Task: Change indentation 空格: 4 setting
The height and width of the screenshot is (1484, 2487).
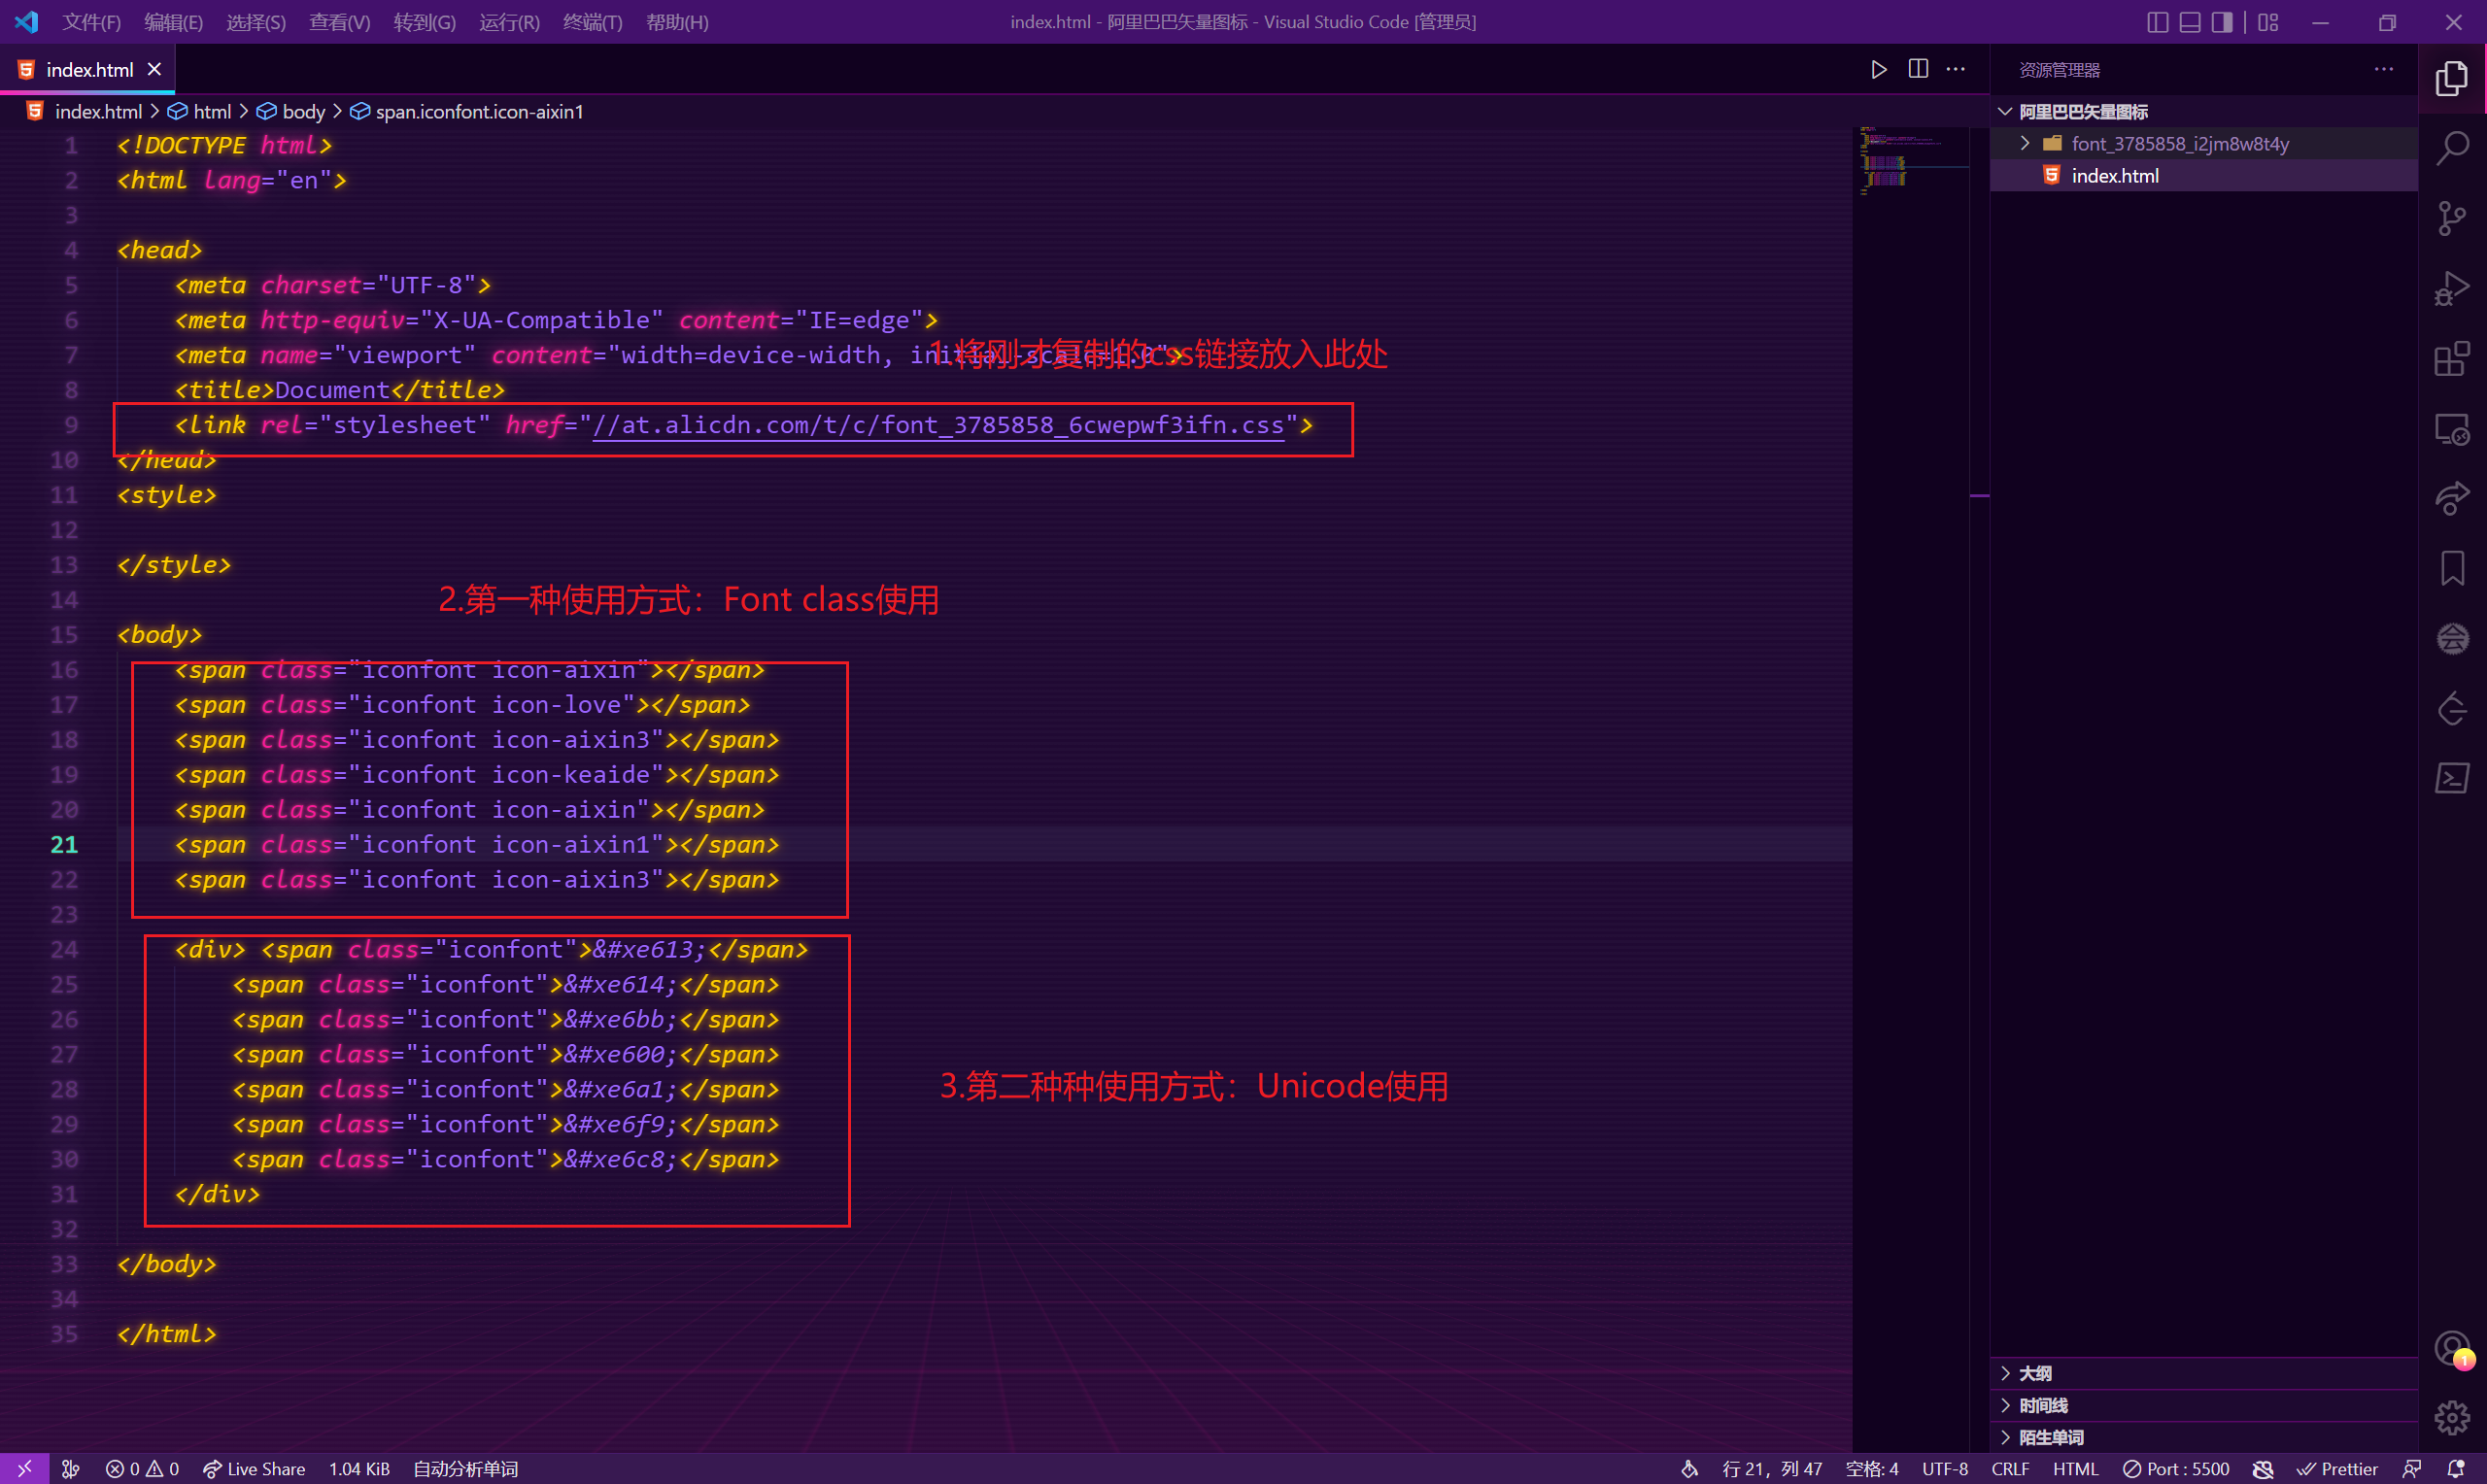Action: point(1871,1468)
